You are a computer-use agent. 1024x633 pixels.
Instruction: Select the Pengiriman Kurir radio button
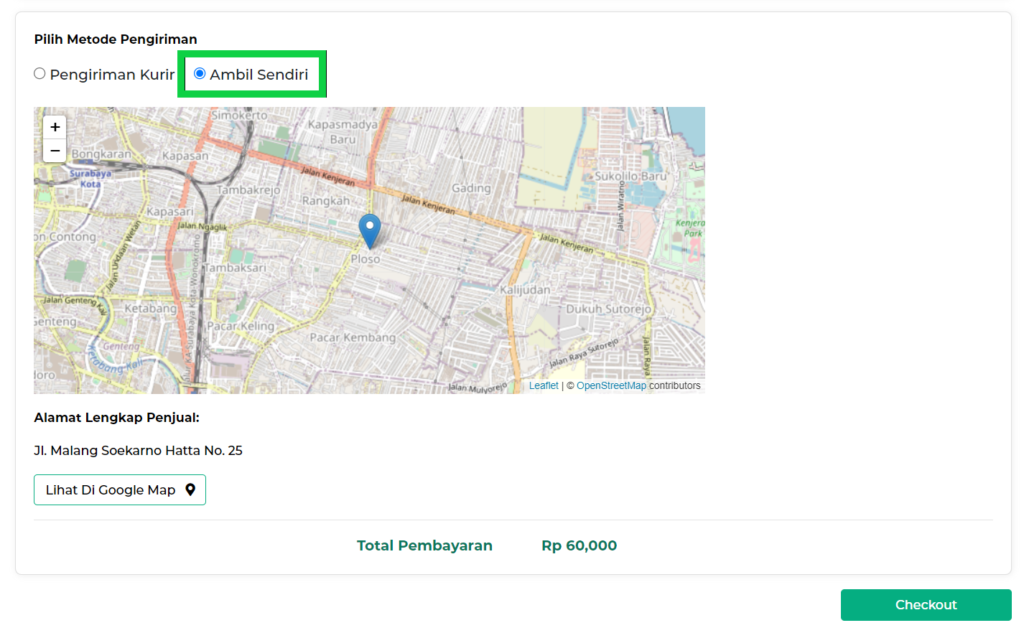pos(40,74)
